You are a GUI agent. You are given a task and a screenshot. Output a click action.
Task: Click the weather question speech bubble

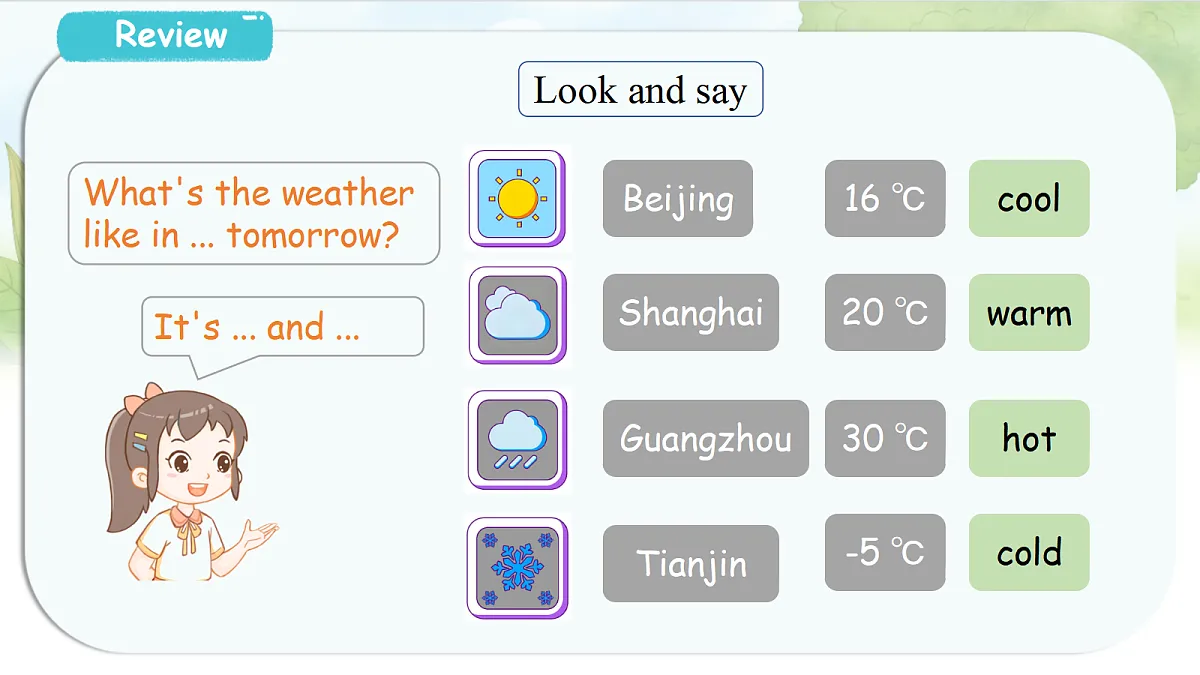coord(254,213)
